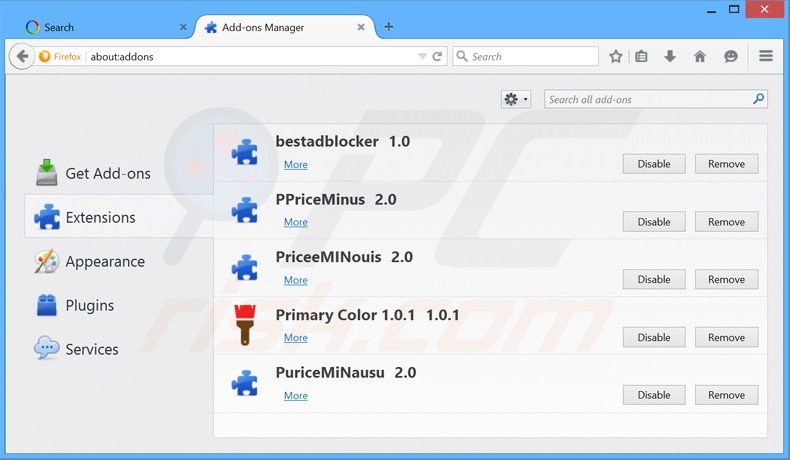790x460 pixels.
Task: Open More link for PriceeMINouis
Action: (x=296, y=280)
